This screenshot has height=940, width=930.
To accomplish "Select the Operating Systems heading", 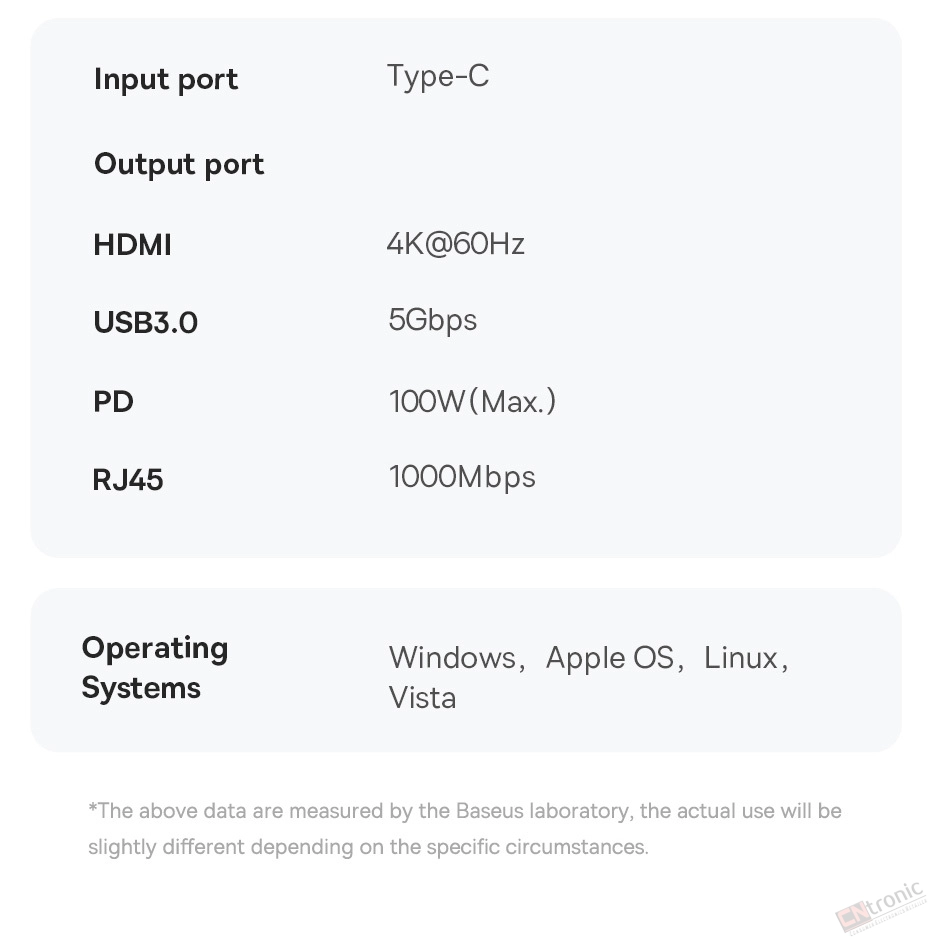I will (155, 667).
